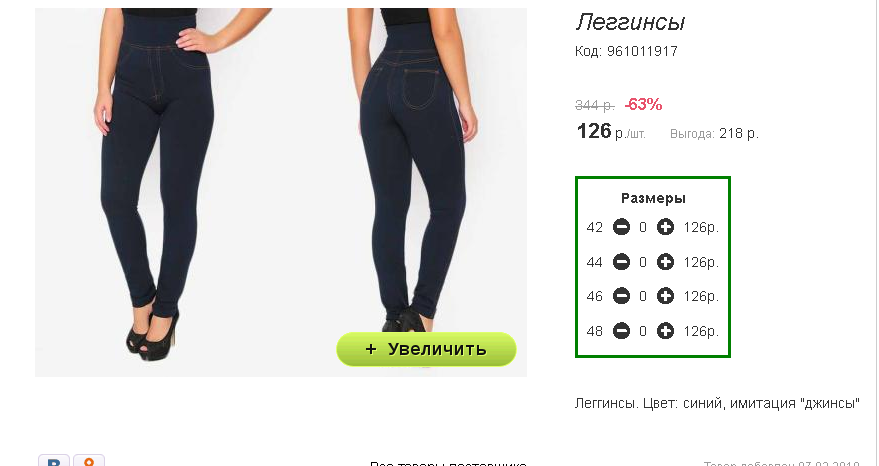Click the green Увеличить zoom button

pyautogui.click(x=426, y=349)
